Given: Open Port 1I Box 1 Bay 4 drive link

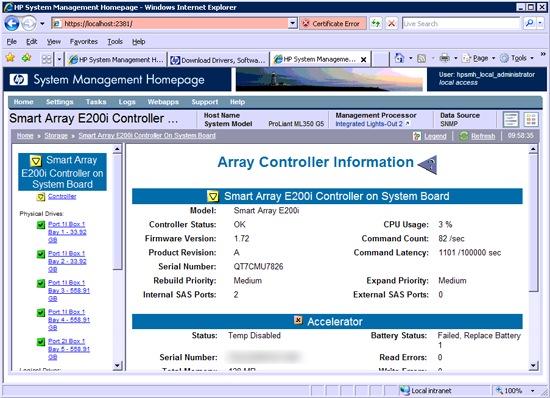Looking at the screenshot, I should pos(69,319).
